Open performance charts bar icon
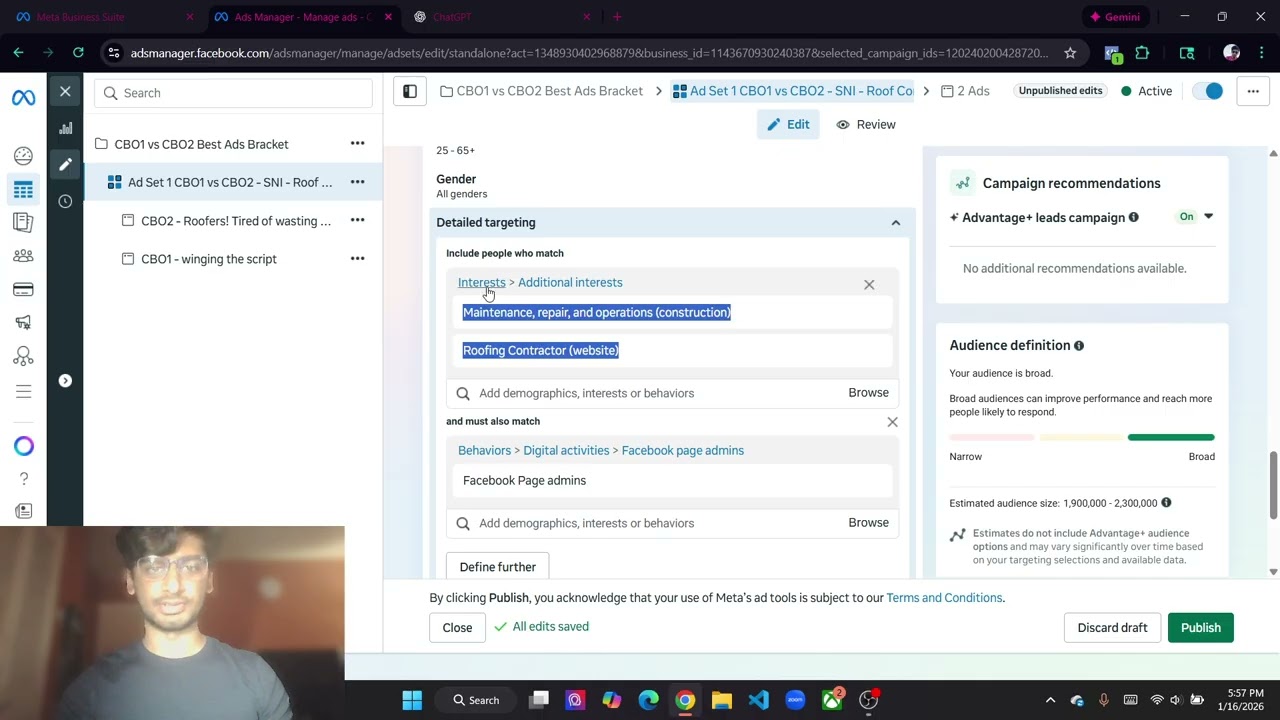 point(65,128)
